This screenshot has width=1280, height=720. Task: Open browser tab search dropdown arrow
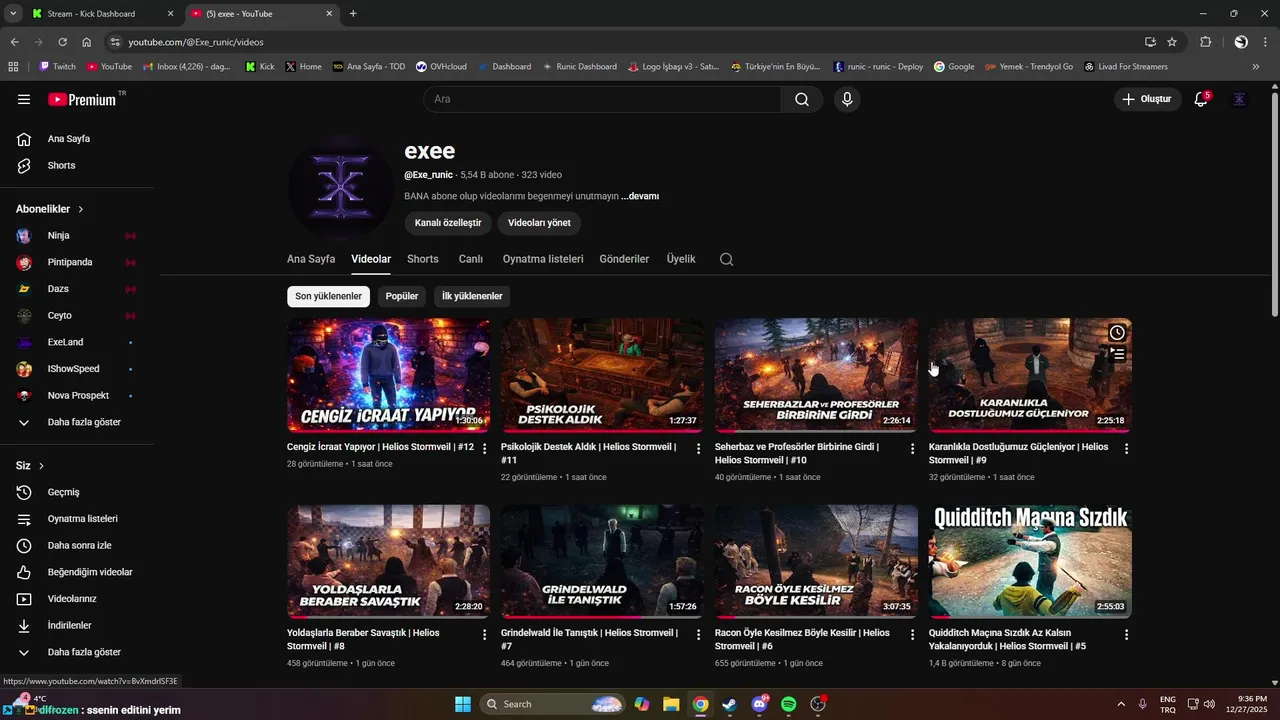coord(13,14)
